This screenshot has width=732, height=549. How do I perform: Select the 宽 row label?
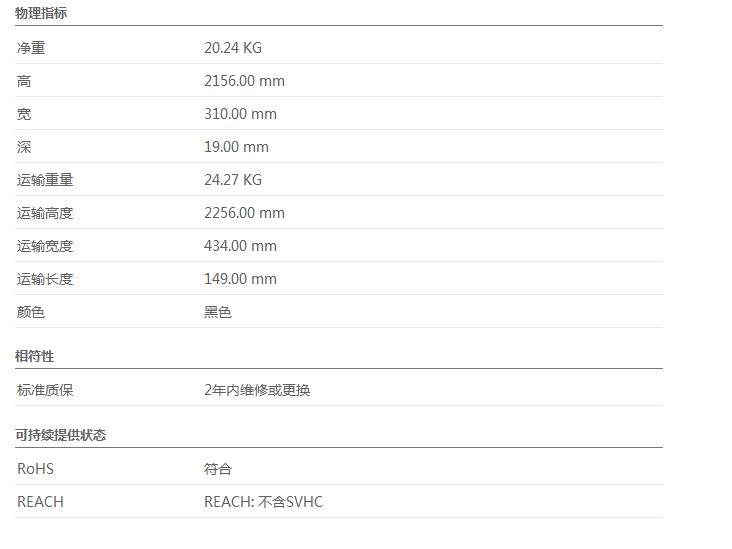click(24, 114)
